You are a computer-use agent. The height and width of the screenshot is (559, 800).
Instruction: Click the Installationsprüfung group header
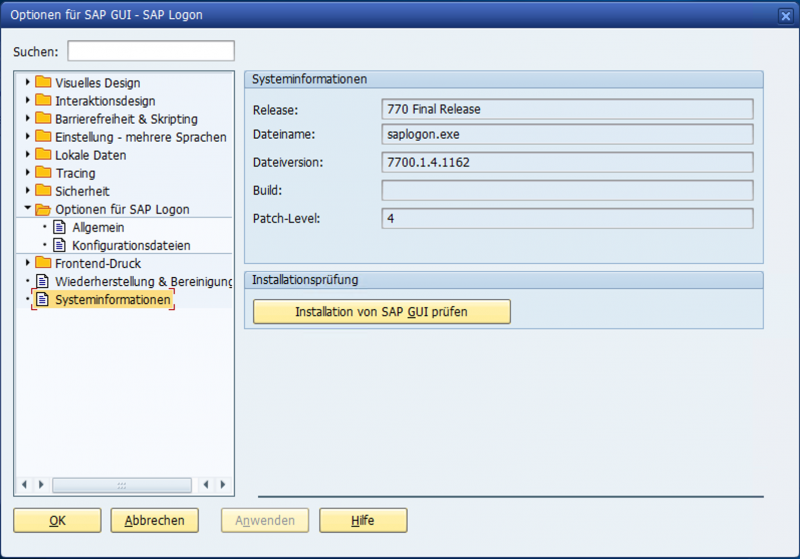tap(504, 280)
